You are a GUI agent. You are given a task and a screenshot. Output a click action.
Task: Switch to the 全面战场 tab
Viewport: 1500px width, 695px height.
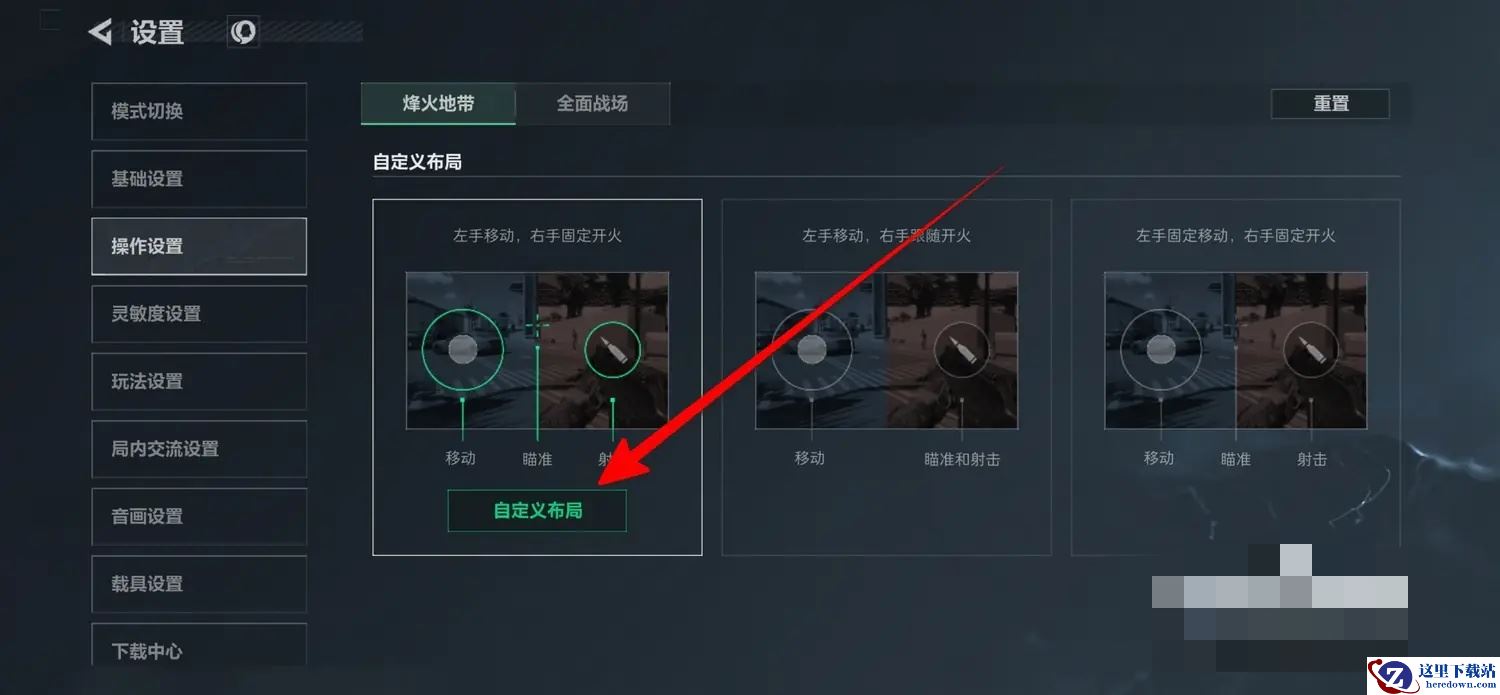tap(593, 103)
